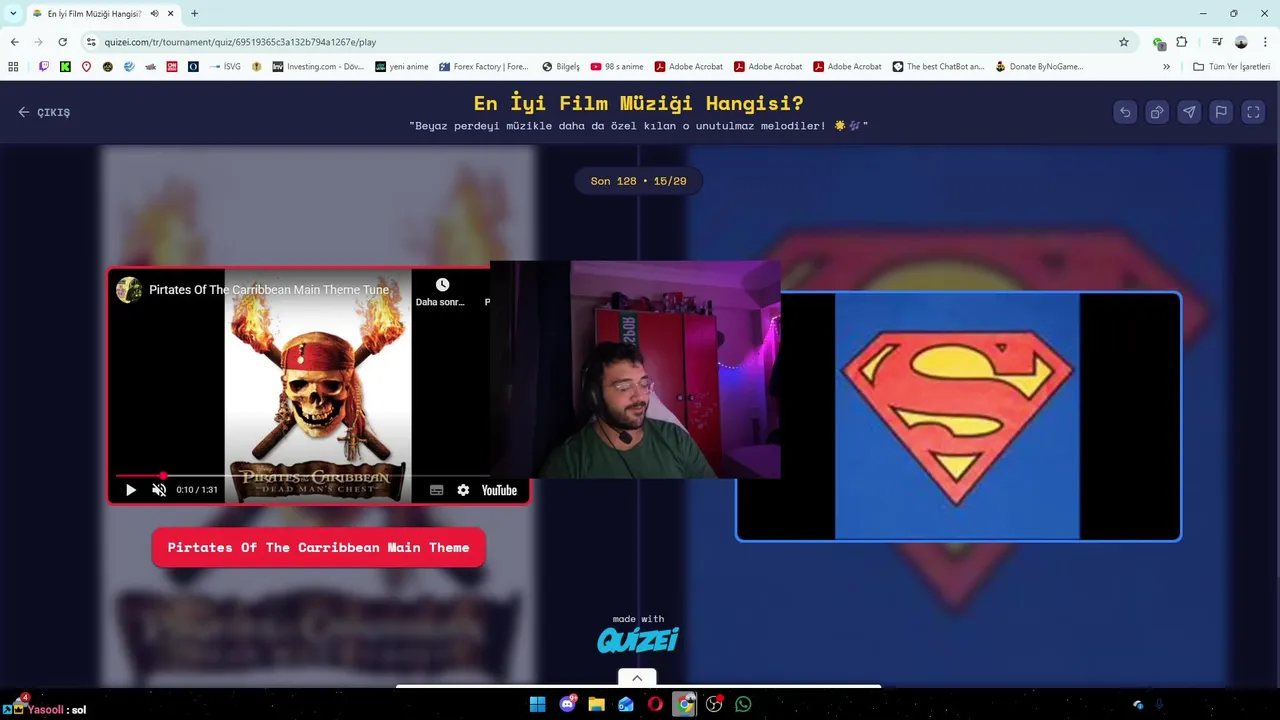Click the undo last pick icon
This screenshot has width=1280, height=720.
pyautogui.click(x=1125, y=112)
